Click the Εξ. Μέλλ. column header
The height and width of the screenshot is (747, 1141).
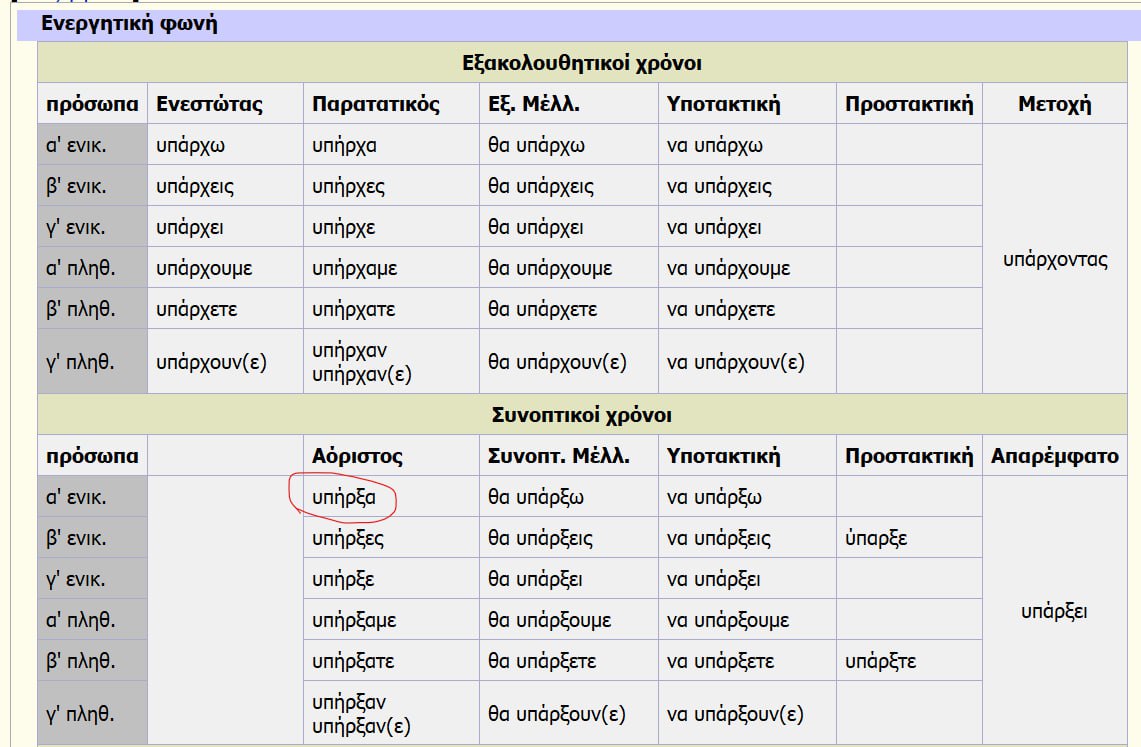[x=534, y=104]
